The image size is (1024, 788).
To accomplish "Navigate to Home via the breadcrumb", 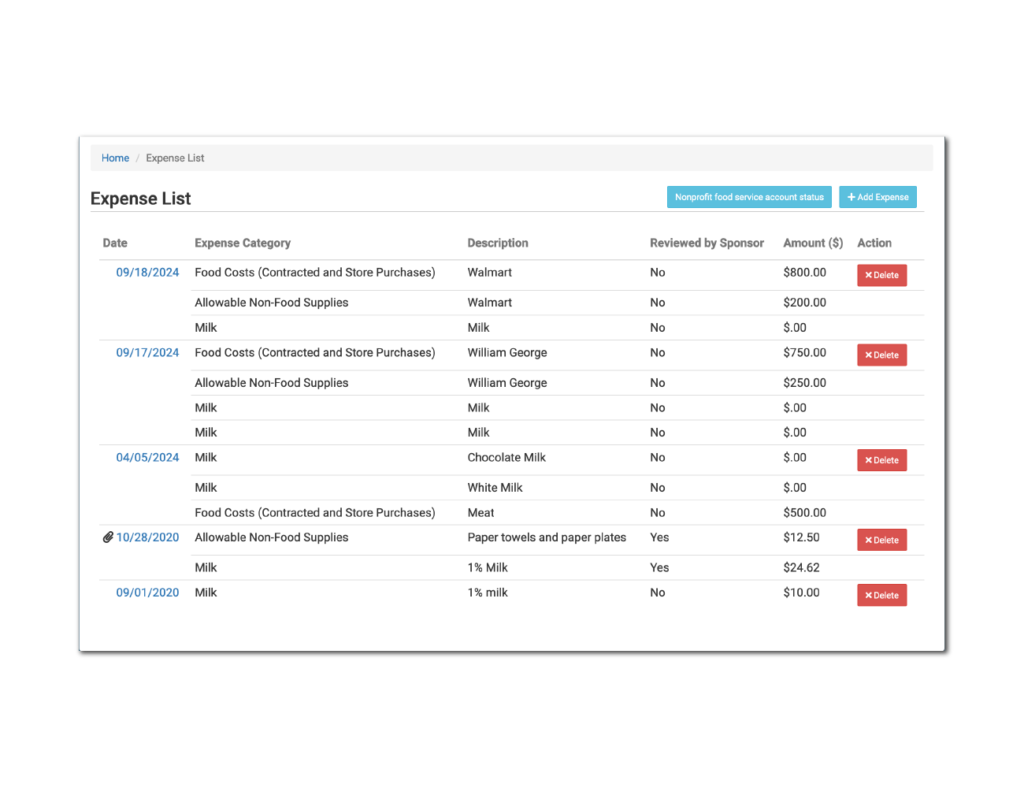I will tap(115, 157).
